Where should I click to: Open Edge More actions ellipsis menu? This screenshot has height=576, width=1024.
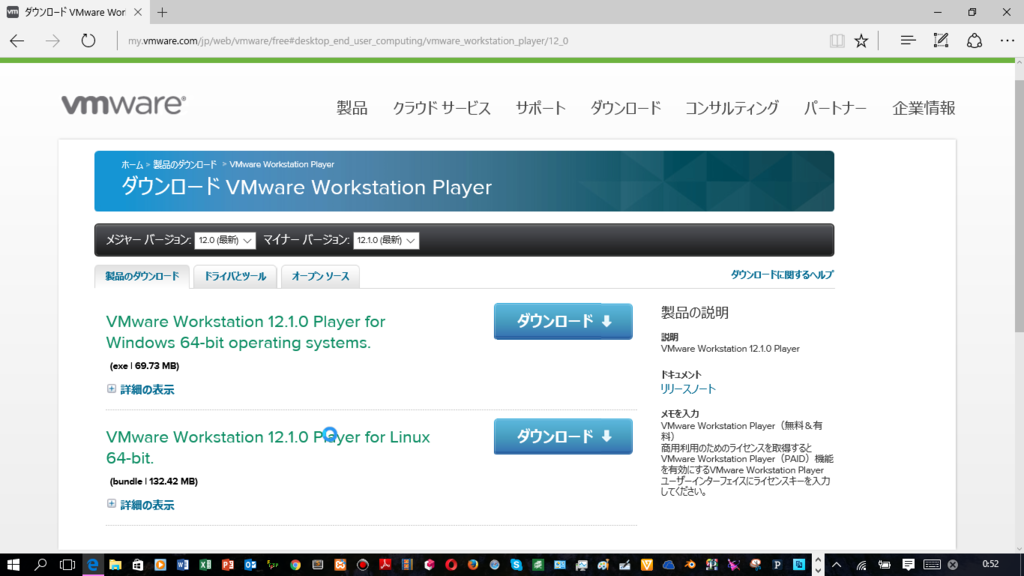1007,40
